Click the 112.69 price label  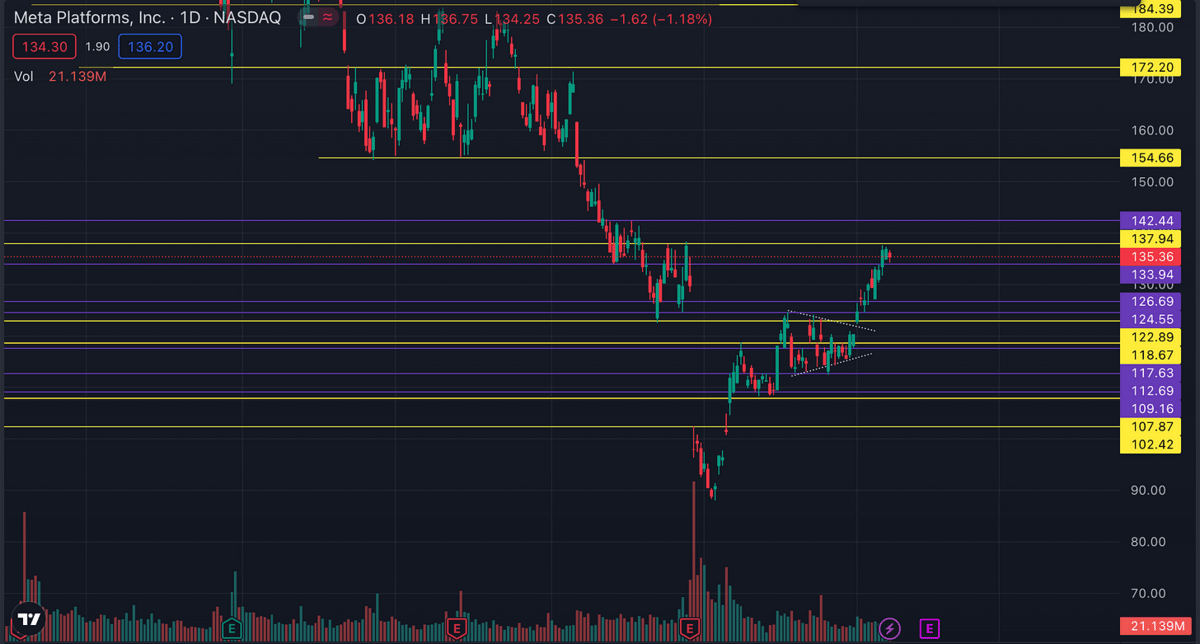1152,391
